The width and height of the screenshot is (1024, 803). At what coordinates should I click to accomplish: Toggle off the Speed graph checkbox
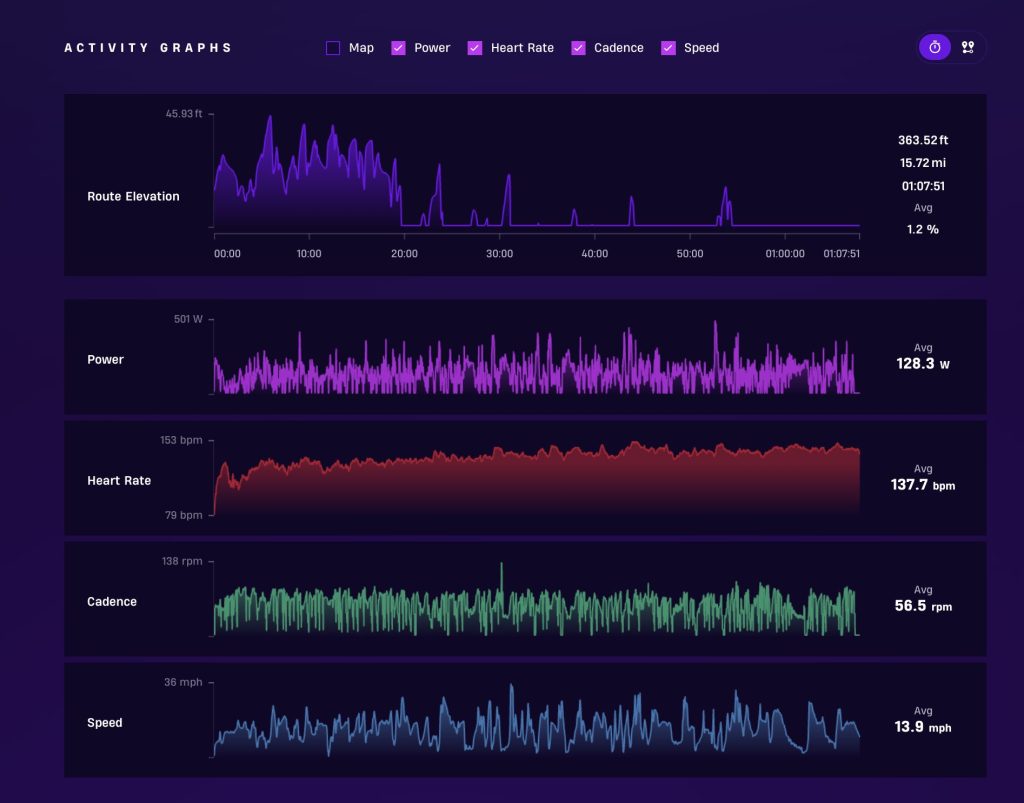[x=668, y=48]
